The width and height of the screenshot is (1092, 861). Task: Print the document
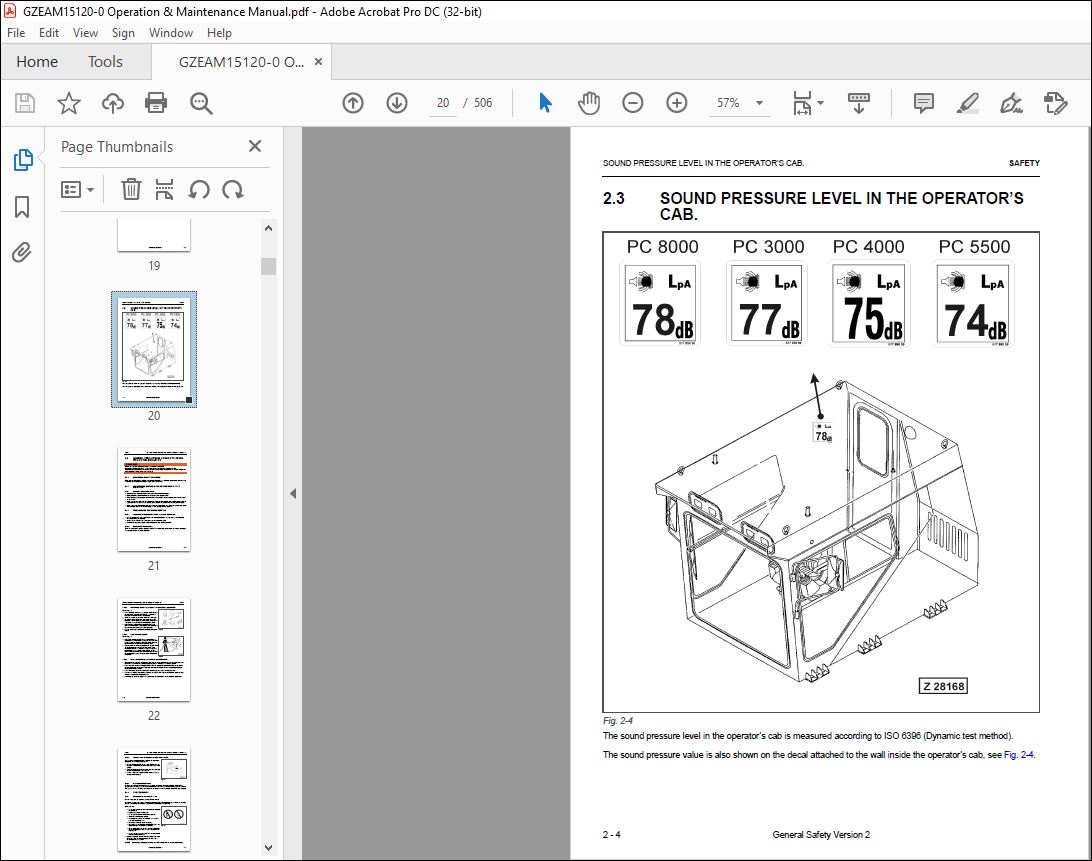coord(155,103)
